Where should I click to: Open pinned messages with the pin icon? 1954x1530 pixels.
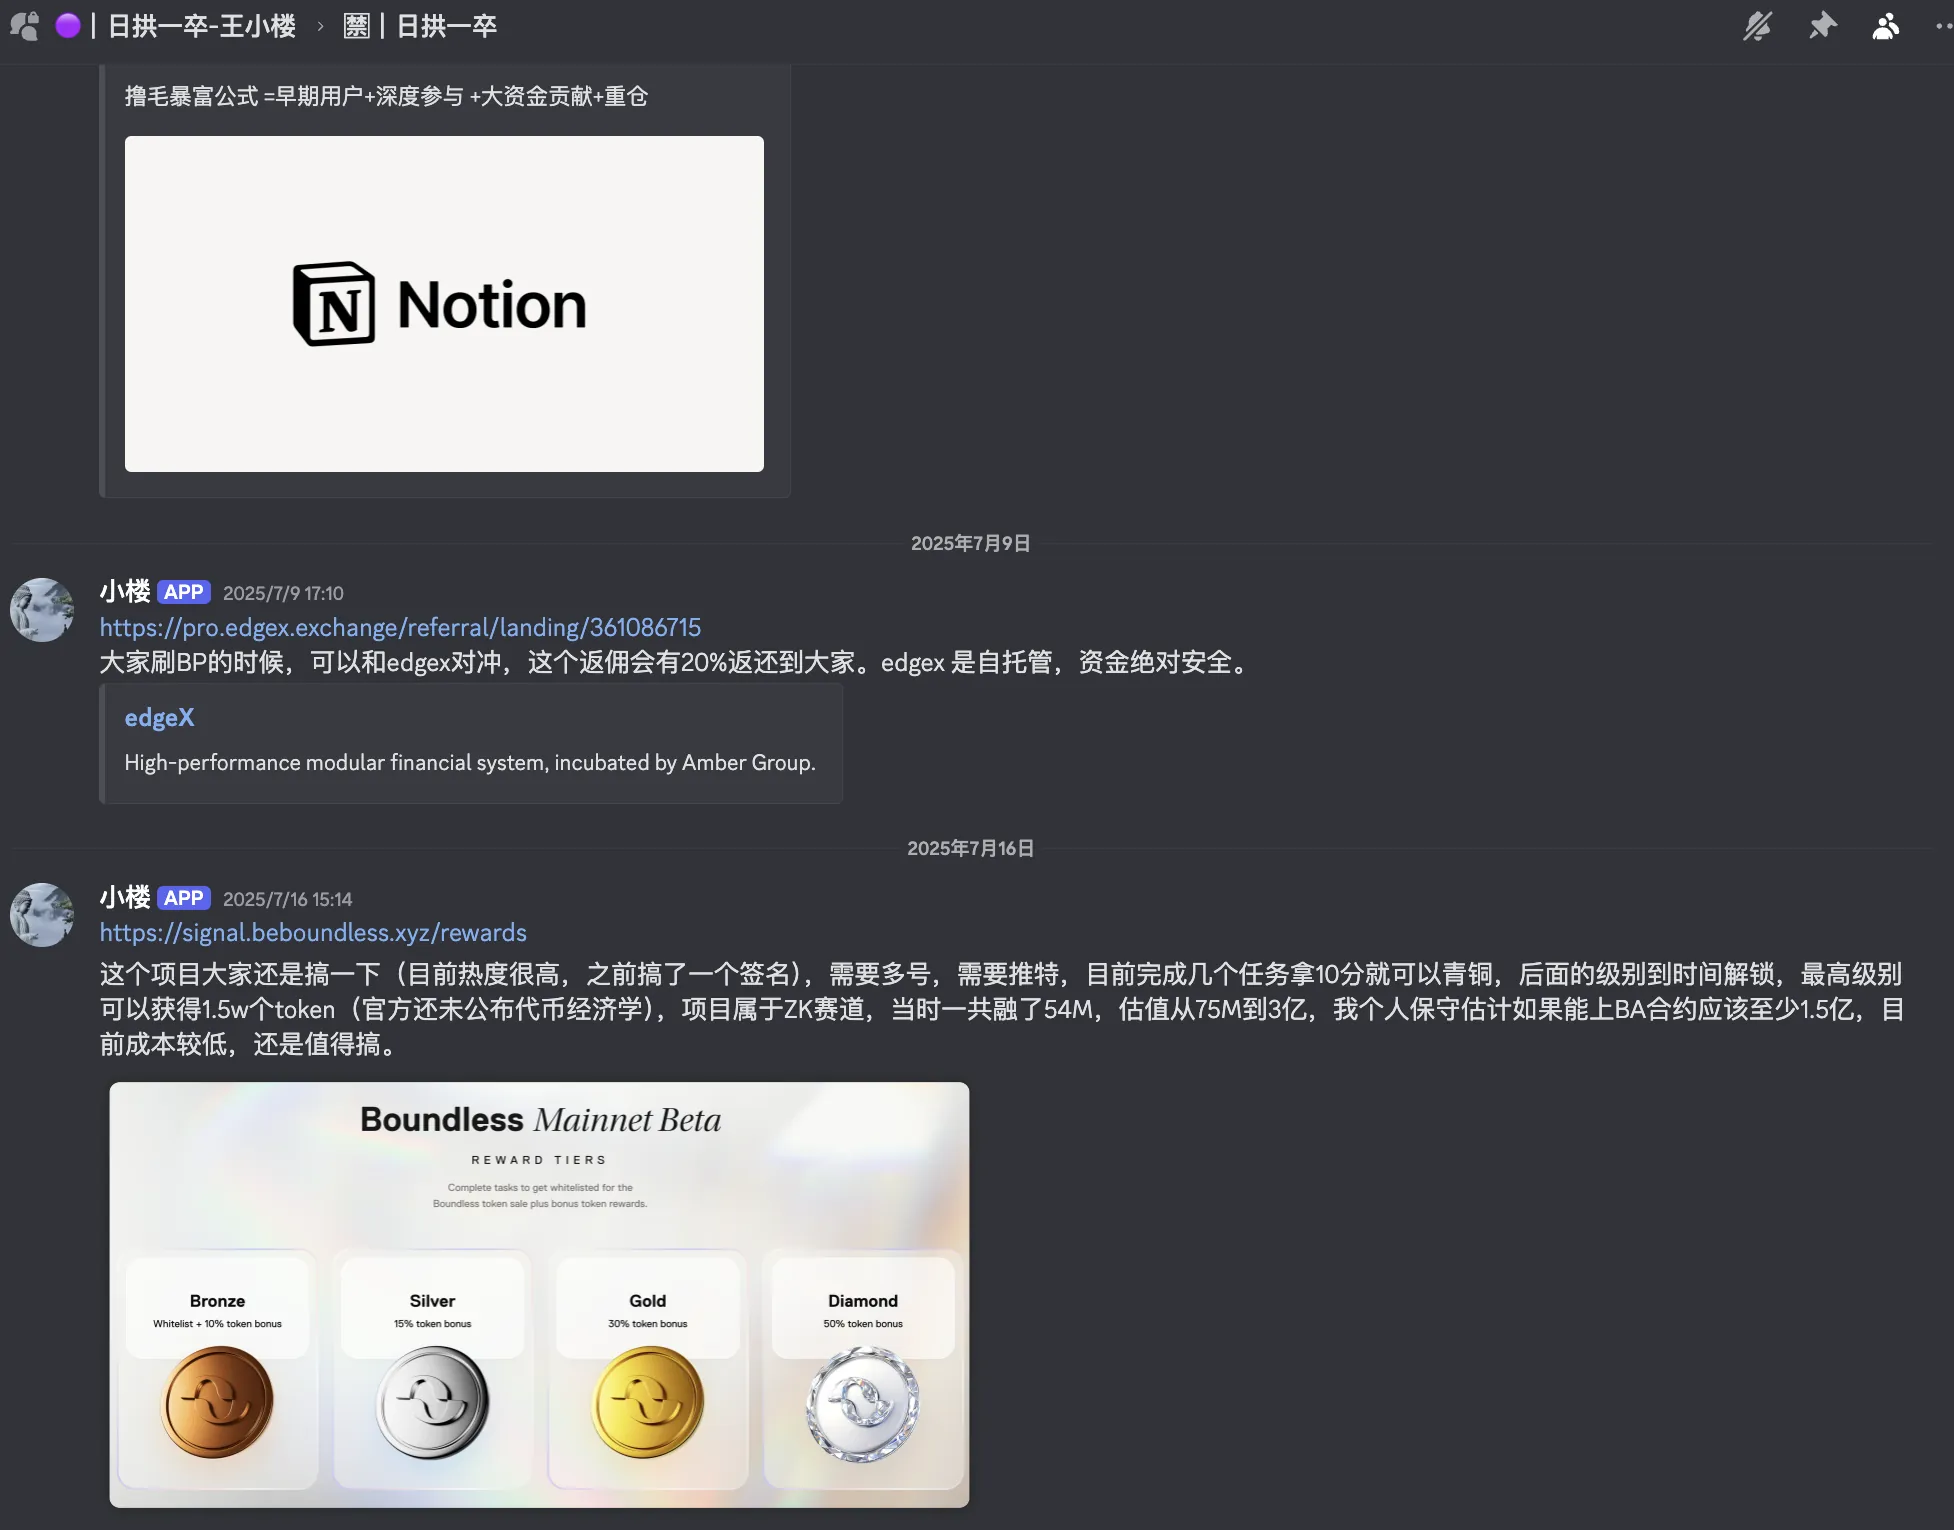[1822, 26]
